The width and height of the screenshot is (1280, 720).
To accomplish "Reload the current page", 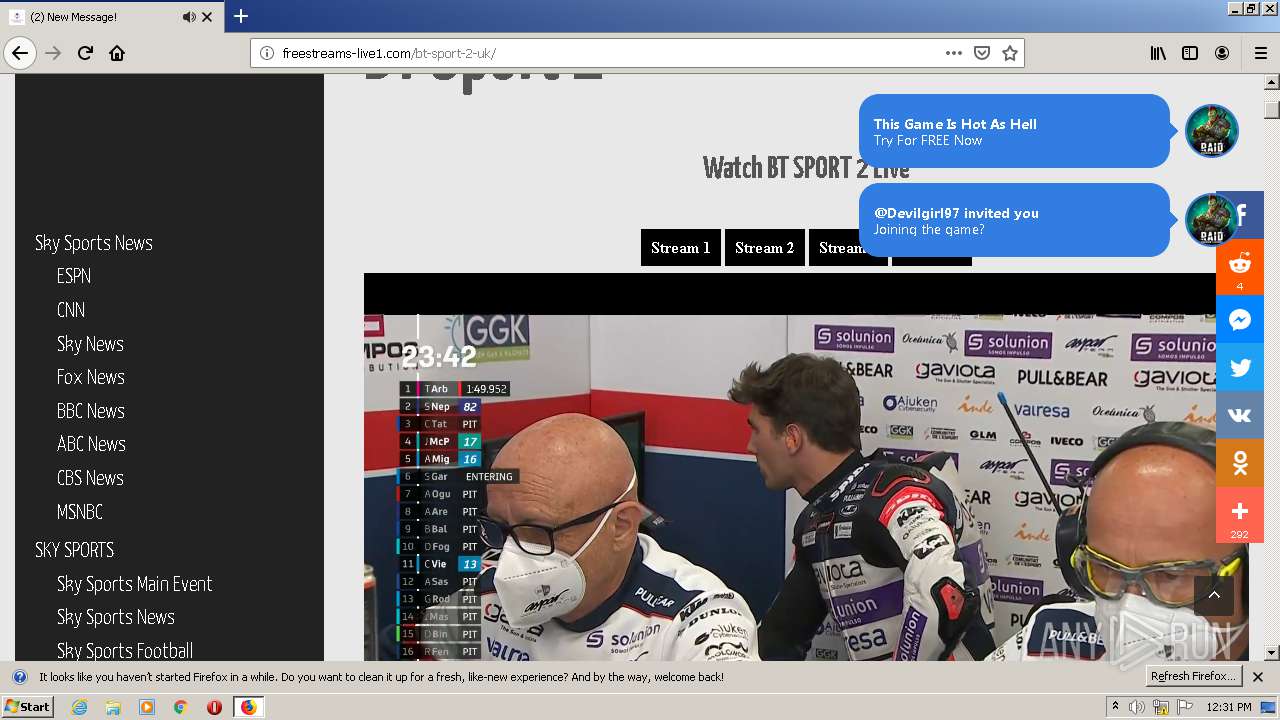I will point(85,53).
